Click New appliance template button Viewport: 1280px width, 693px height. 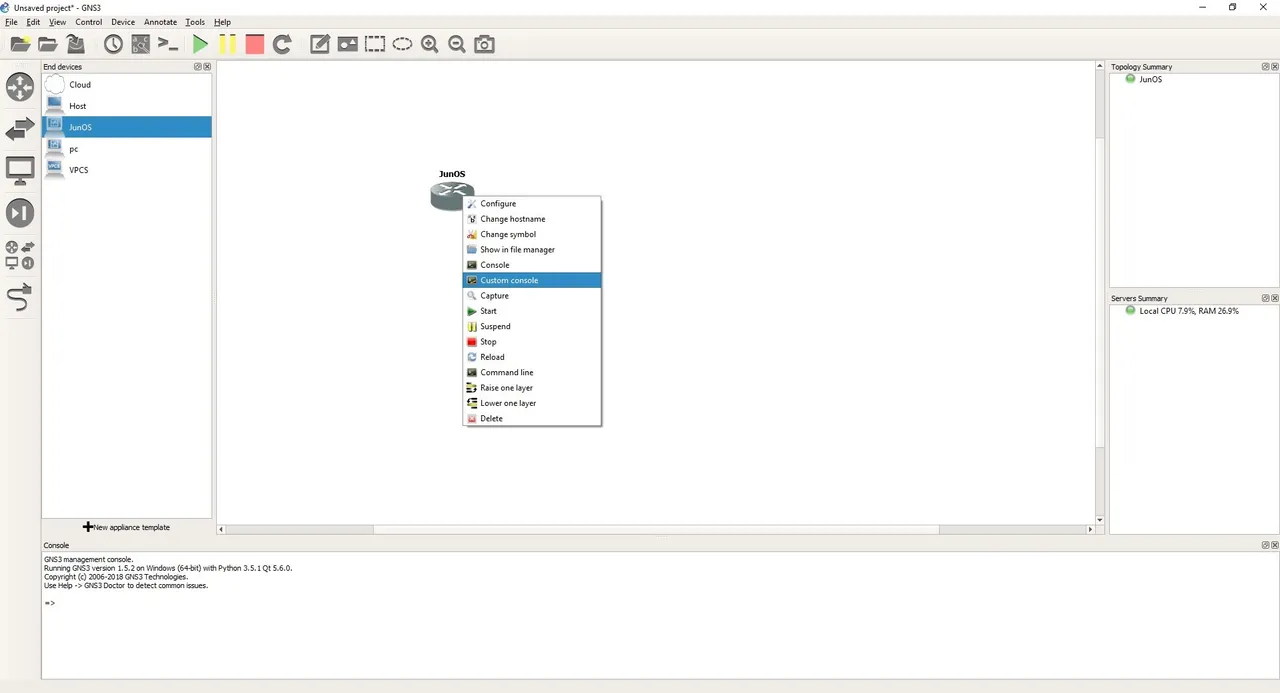point(127,527)
